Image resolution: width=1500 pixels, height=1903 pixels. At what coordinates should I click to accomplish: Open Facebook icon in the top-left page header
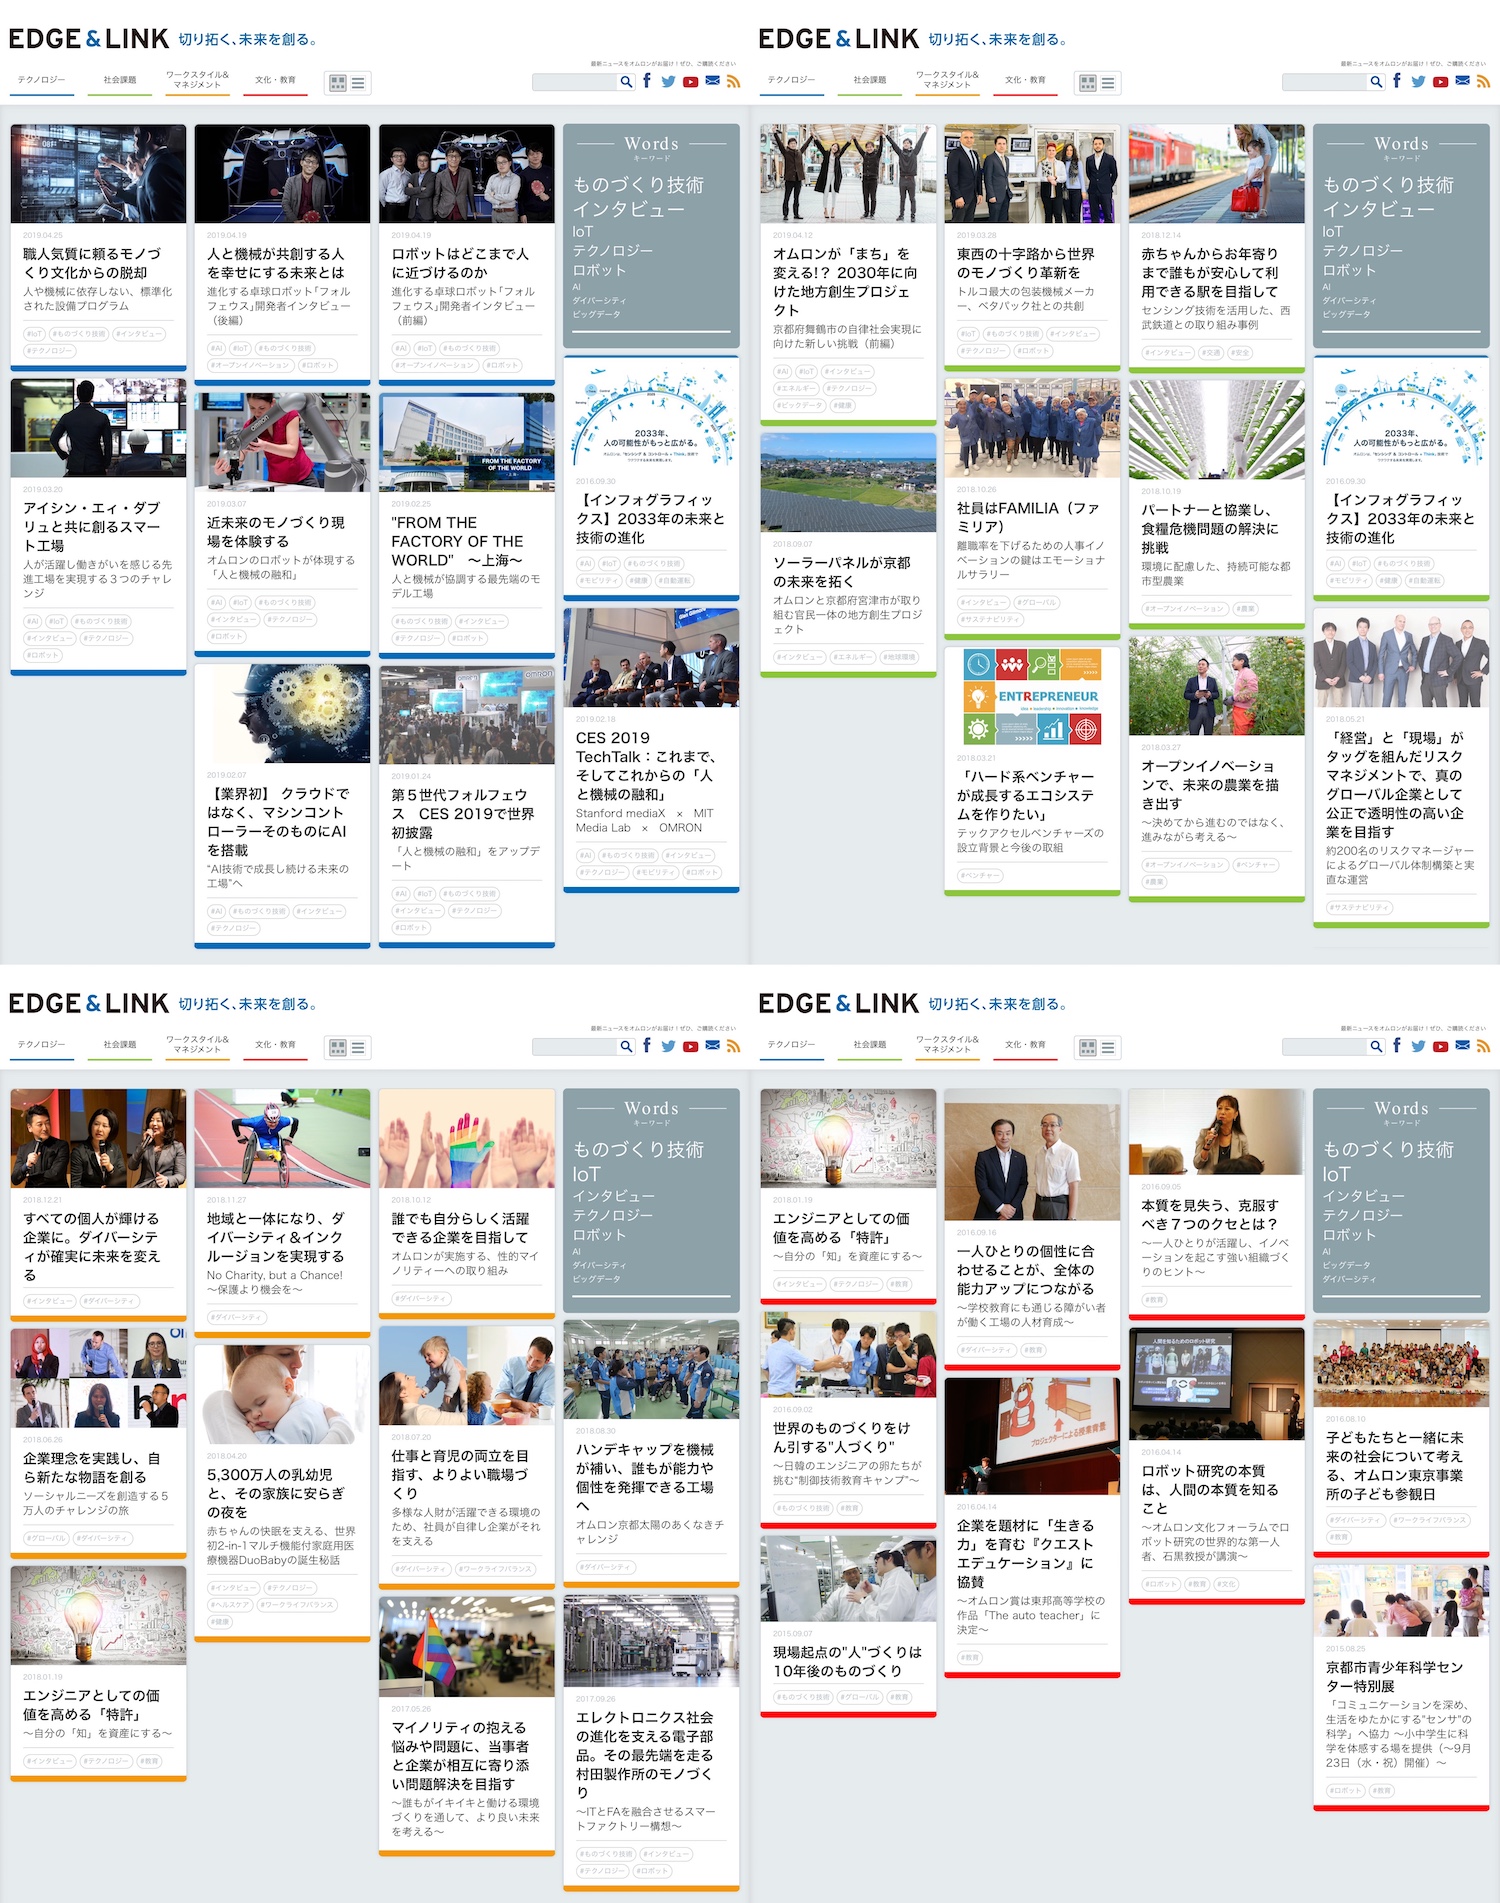647,81
